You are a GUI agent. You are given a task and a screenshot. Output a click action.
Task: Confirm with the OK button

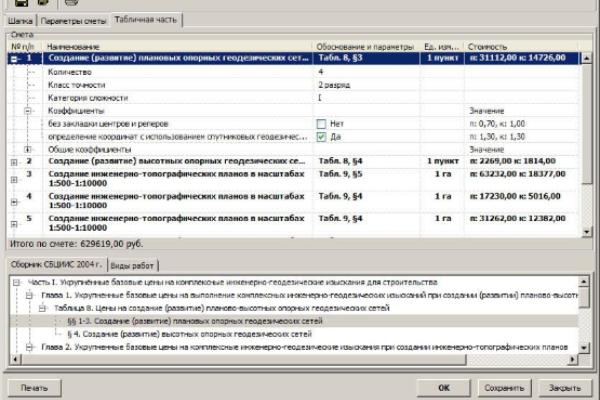point(443,388)
